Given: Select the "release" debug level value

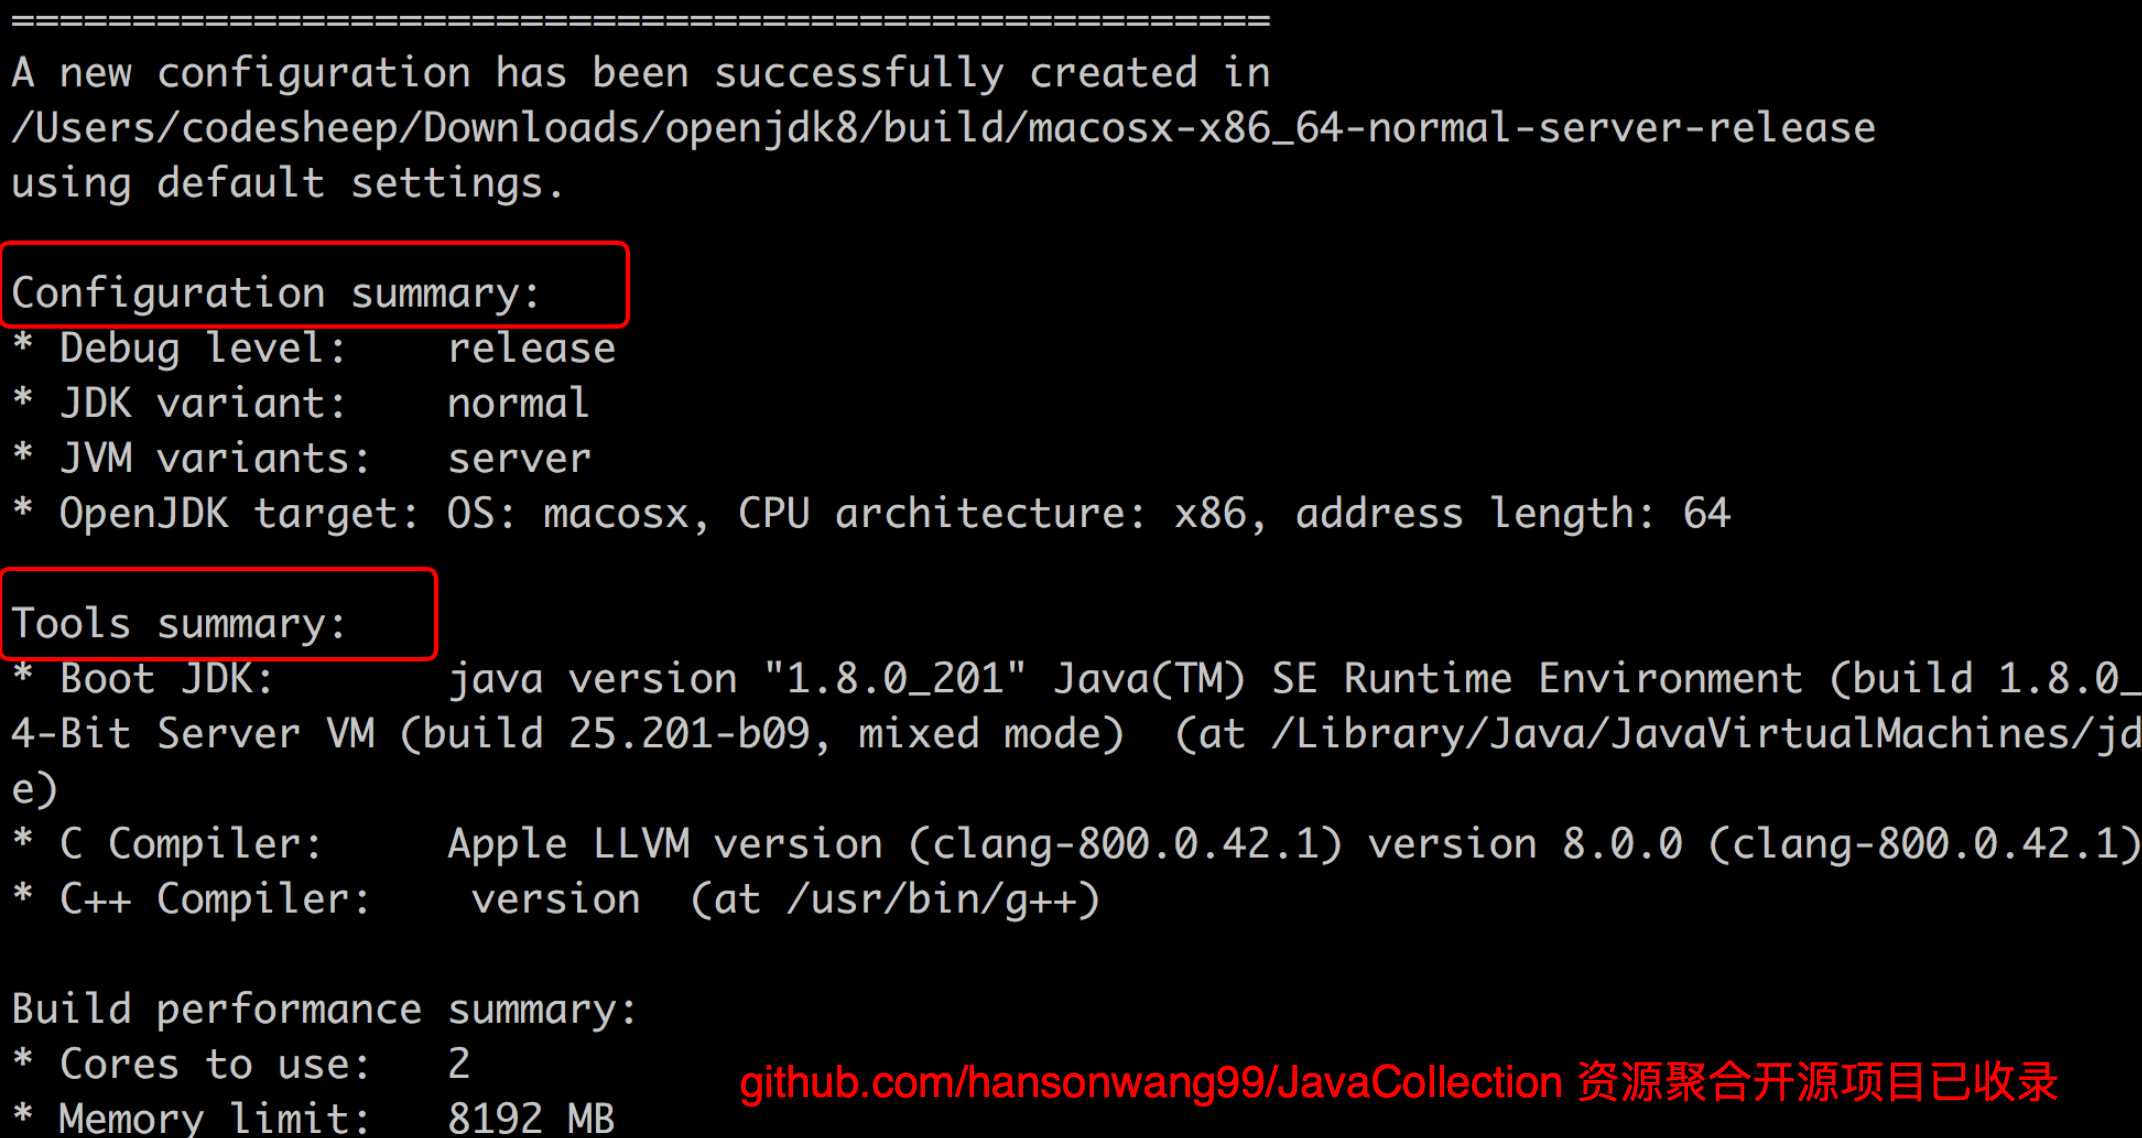Looking at the screenshot, I should (x=531, y=348).
